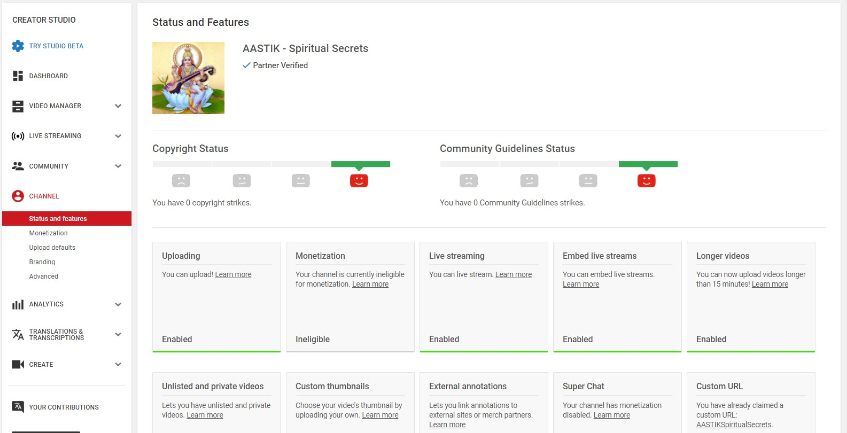Open Your Contributions menu item
This screenshot has height=433, width=847.
pos(64,408)
